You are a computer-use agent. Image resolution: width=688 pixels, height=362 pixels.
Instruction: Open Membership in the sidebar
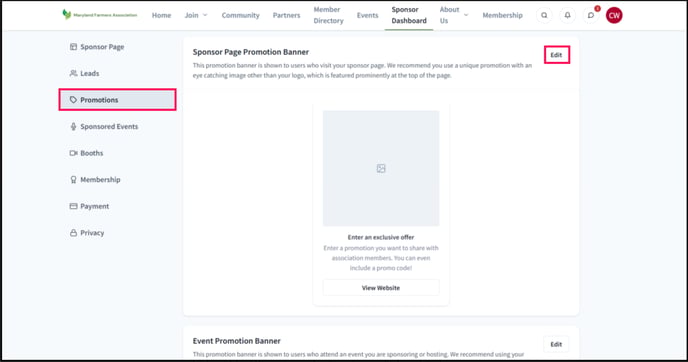[x=100, y=179]
